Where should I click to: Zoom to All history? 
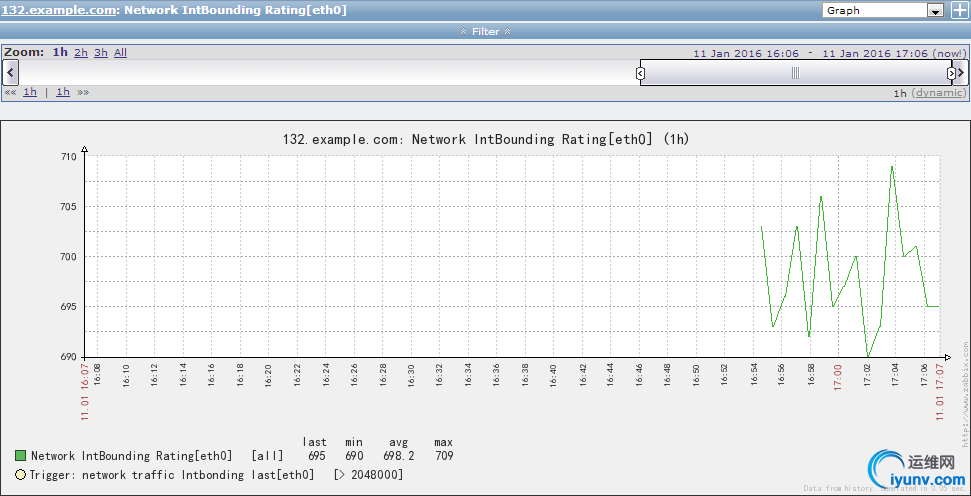point(120,53)
